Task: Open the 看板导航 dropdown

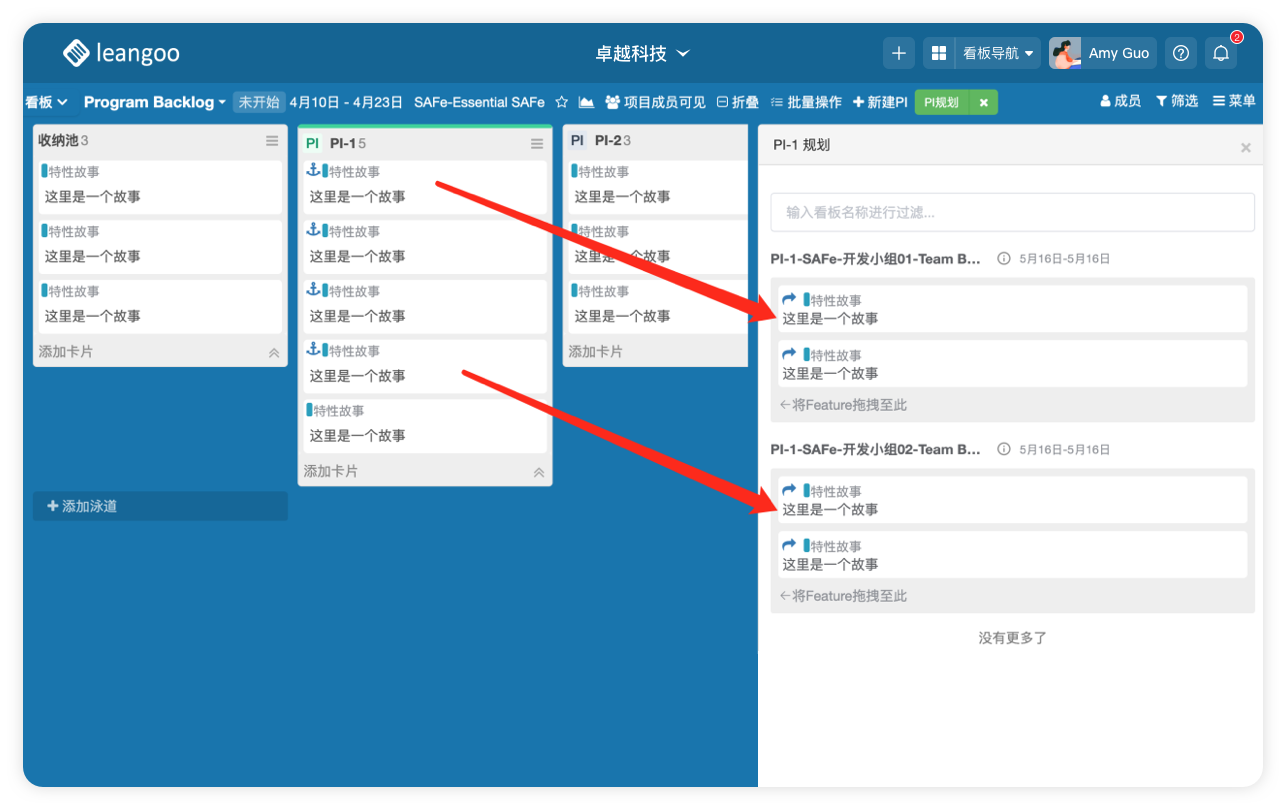Action: 997,54
